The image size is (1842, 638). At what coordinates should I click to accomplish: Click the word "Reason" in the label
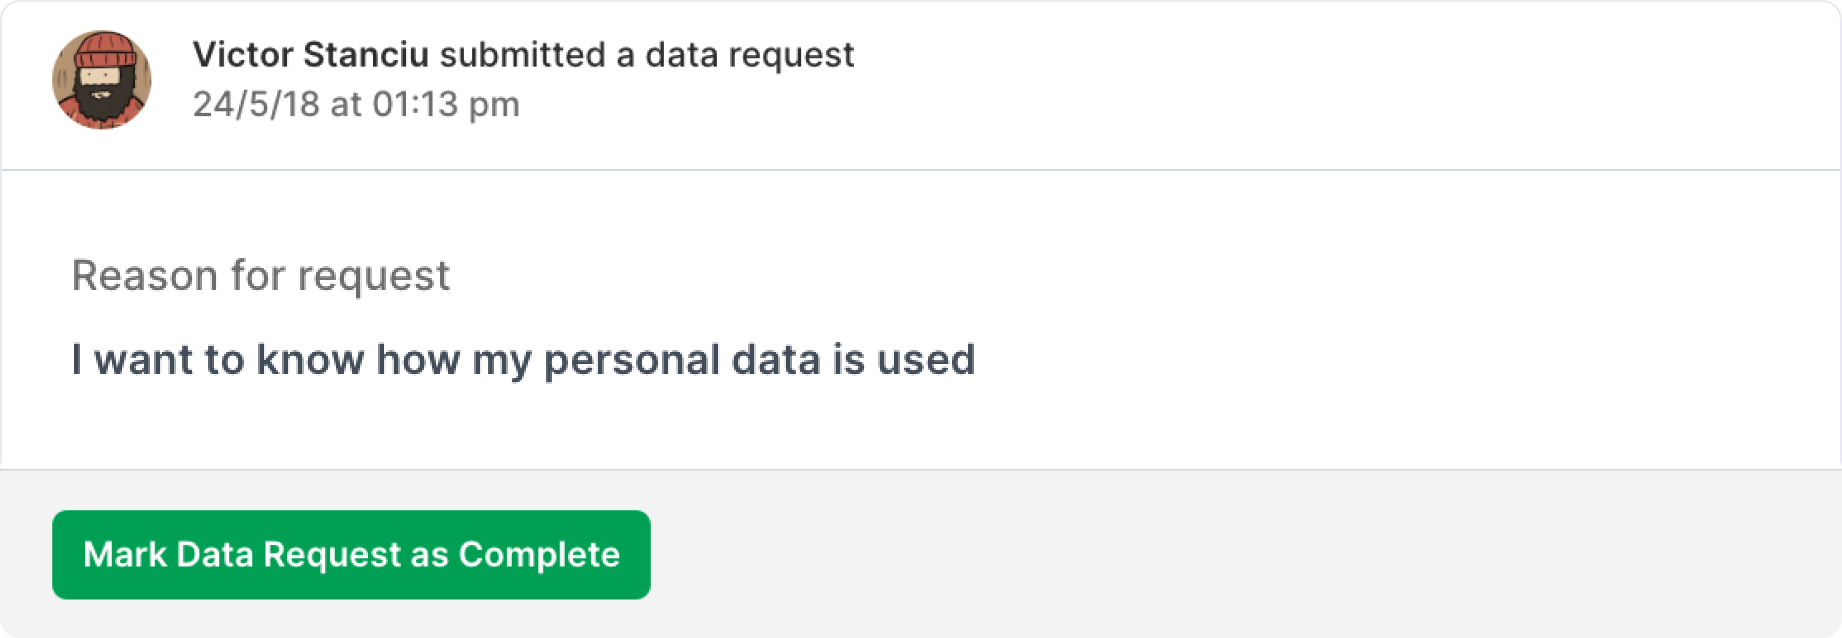click(x=145, y=276)
